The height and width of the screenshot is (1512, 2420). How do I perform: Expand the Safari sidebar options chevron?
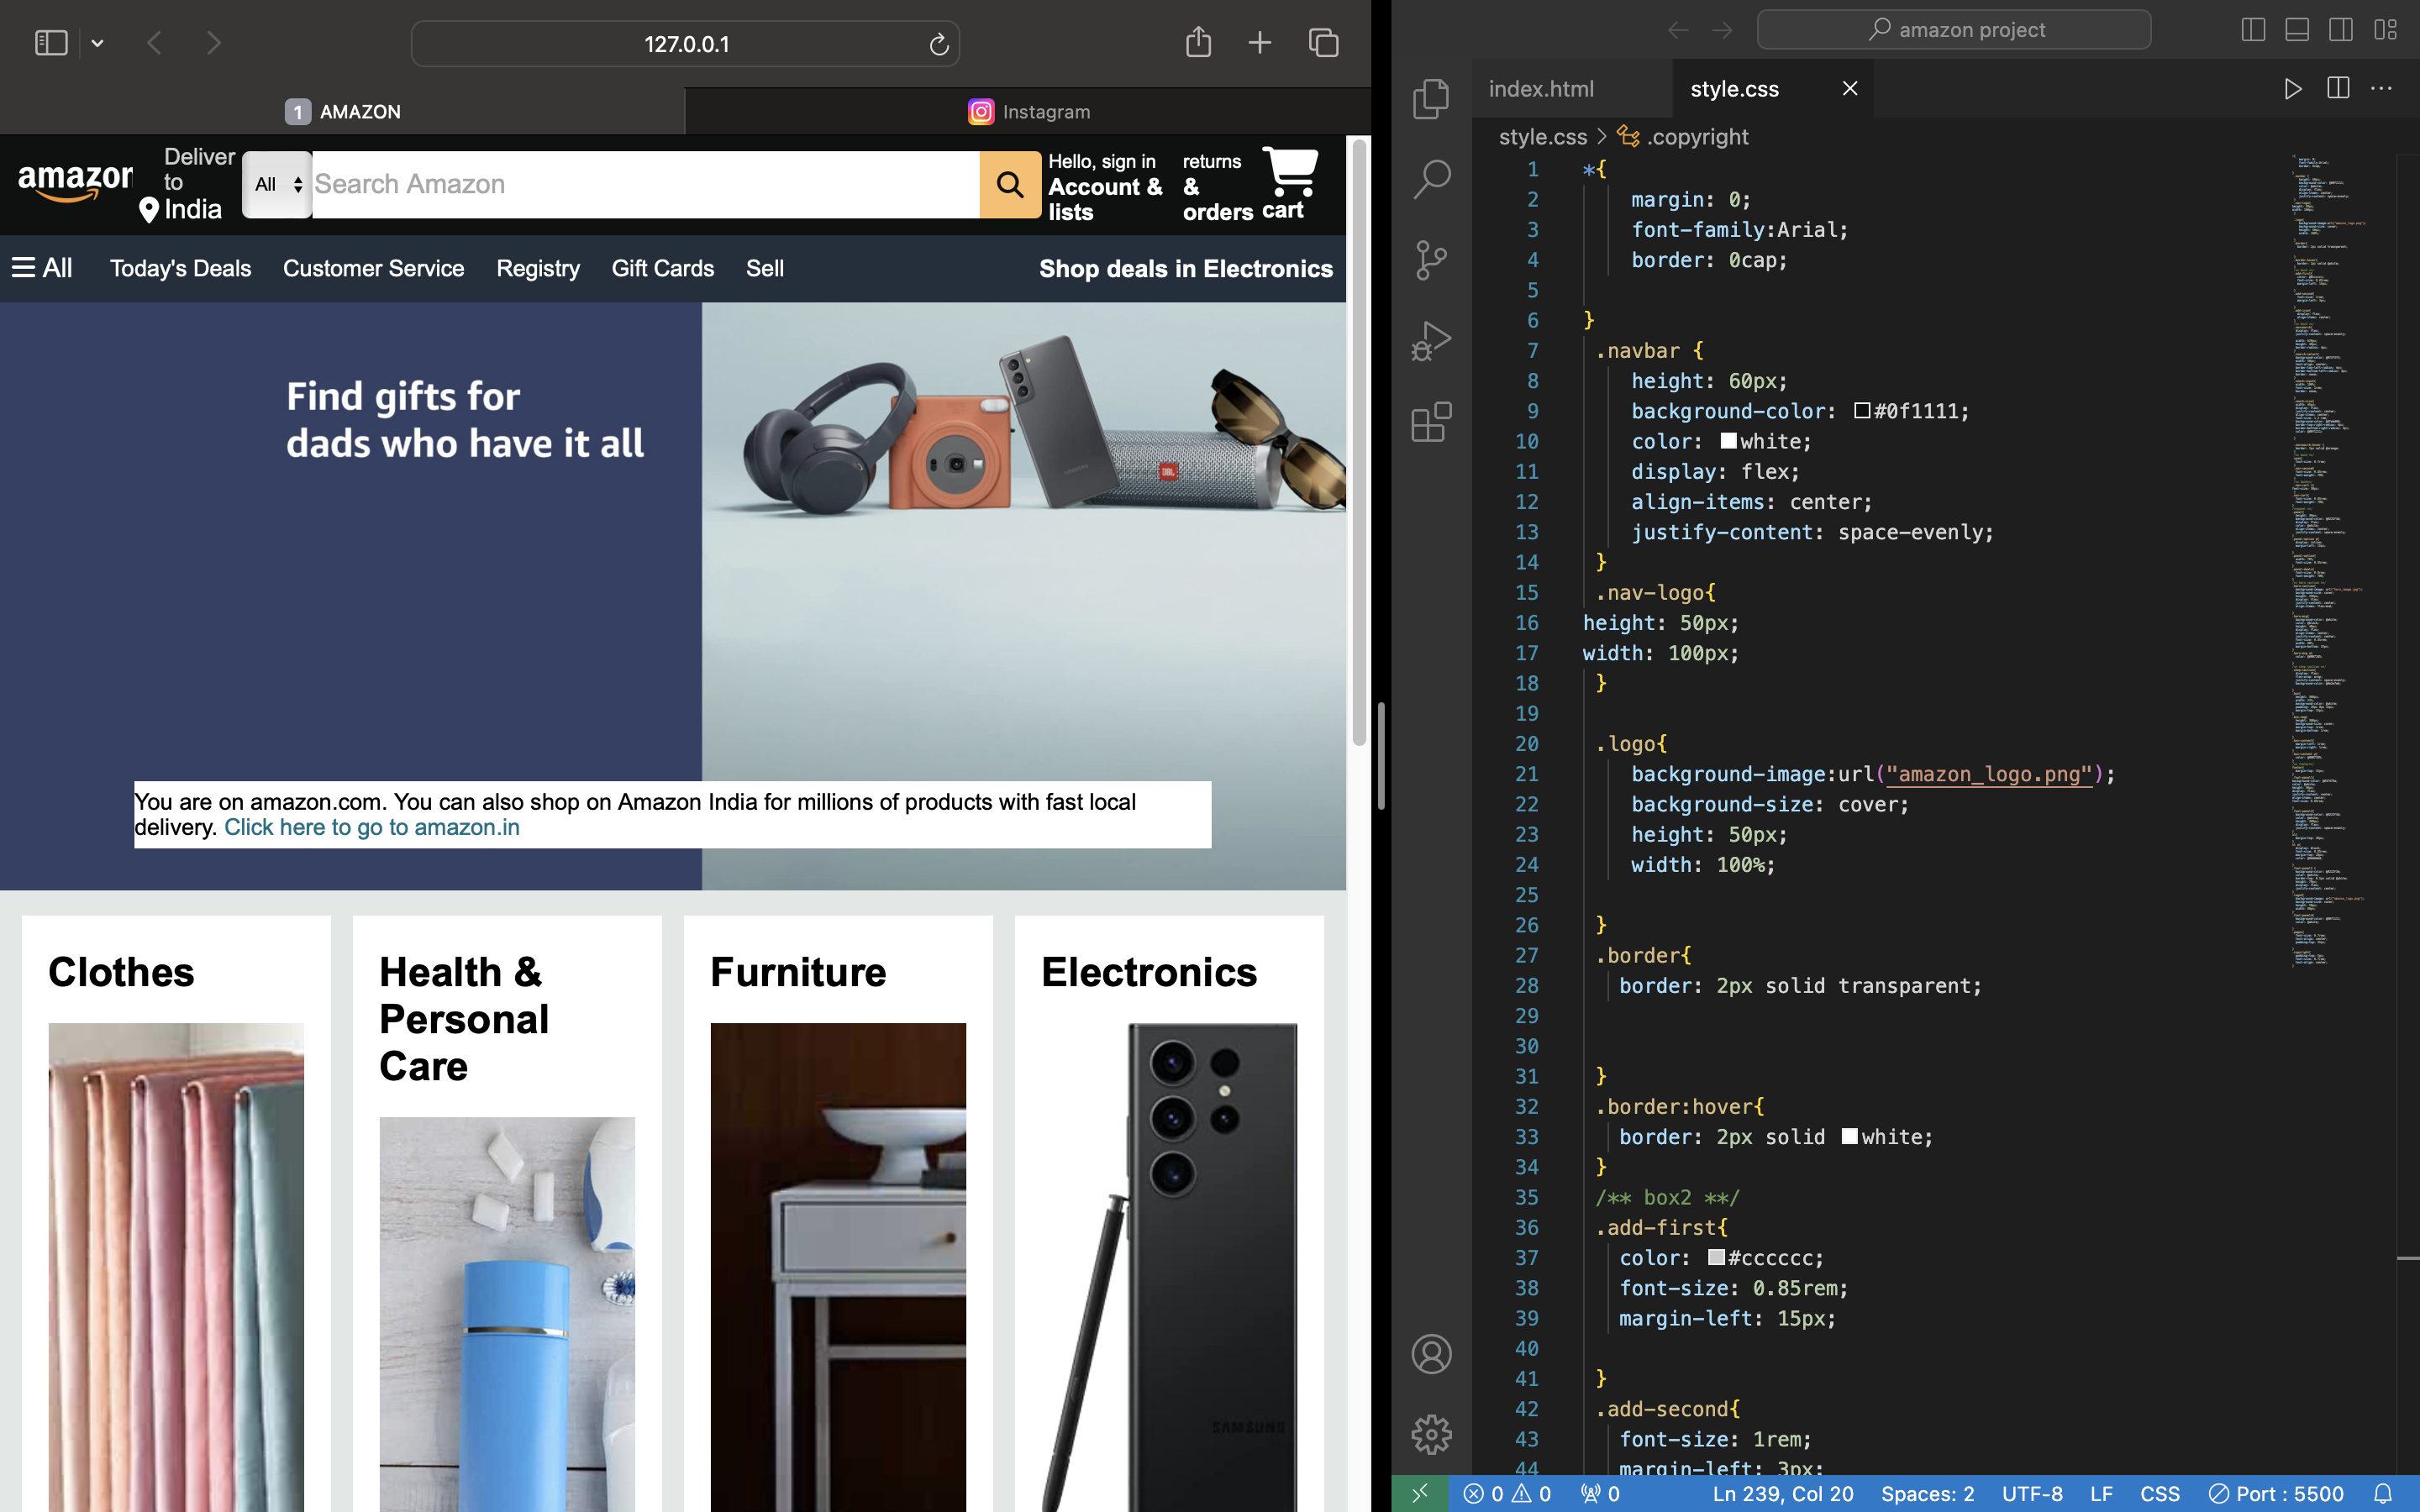(x=97, y=43)
